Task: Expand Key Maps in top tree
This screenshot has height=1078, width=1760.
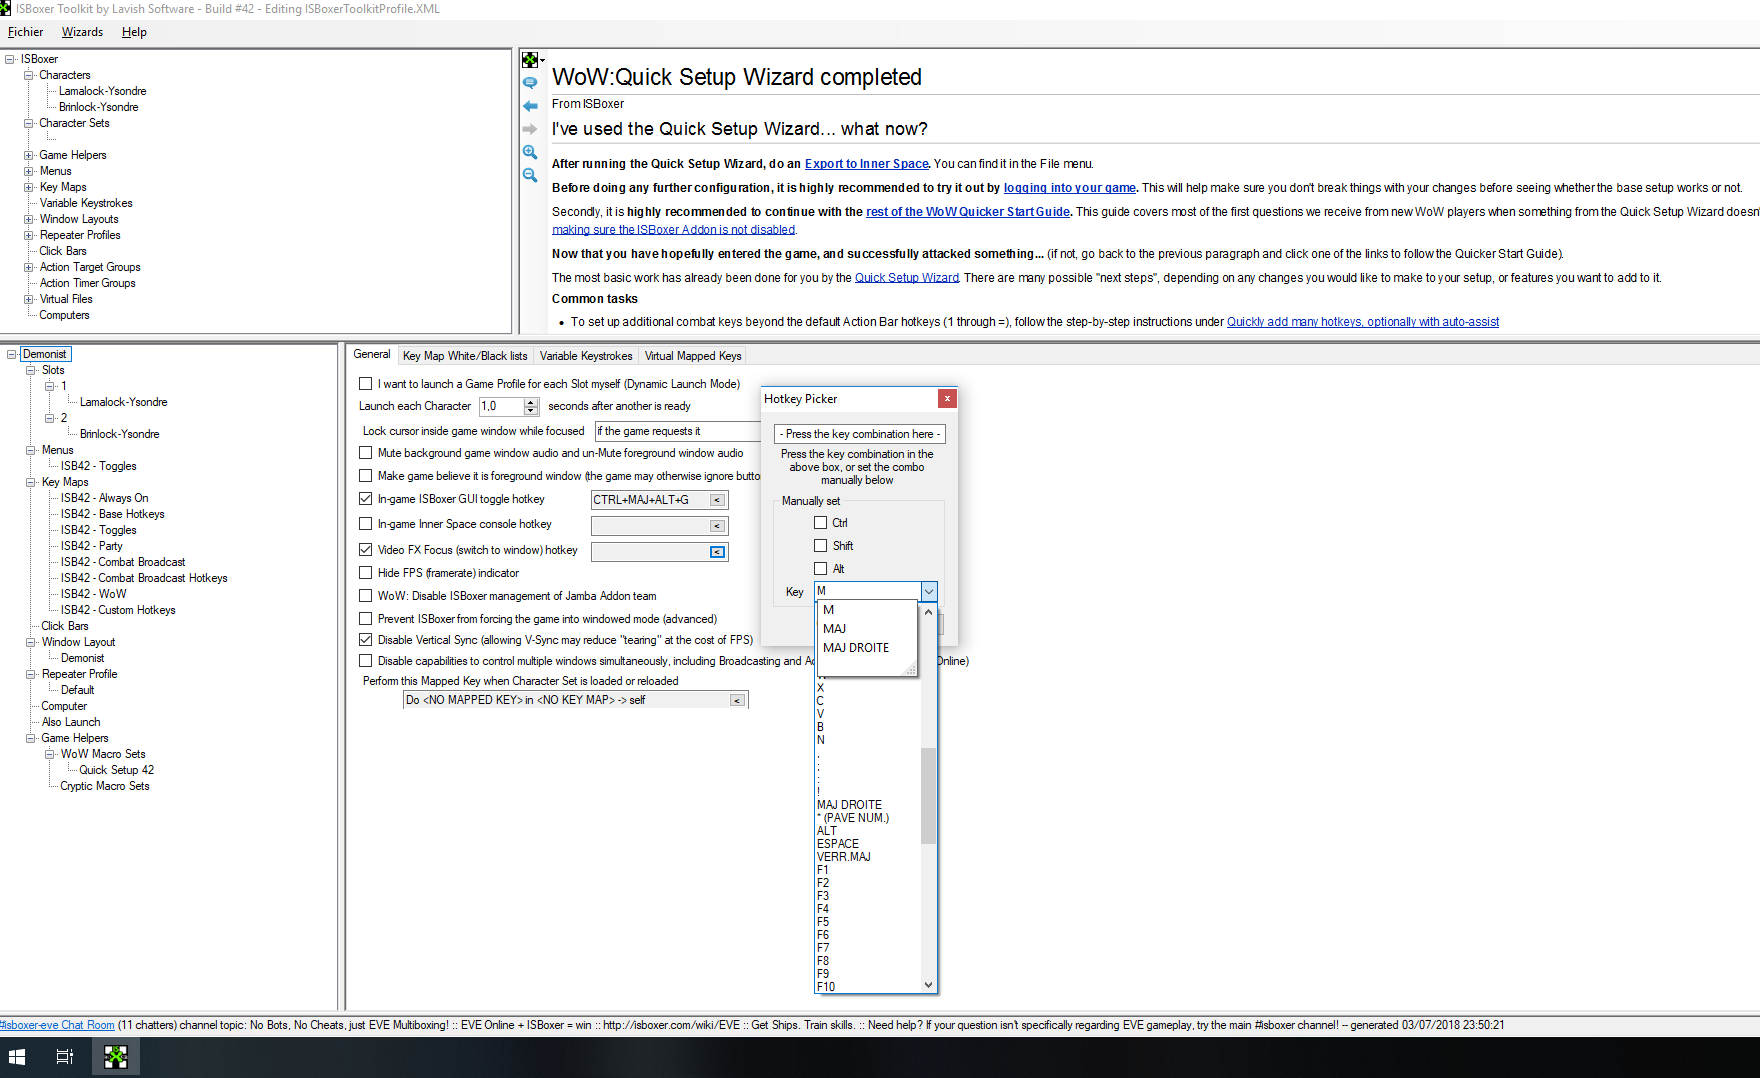Action: [x=29, y=187]
